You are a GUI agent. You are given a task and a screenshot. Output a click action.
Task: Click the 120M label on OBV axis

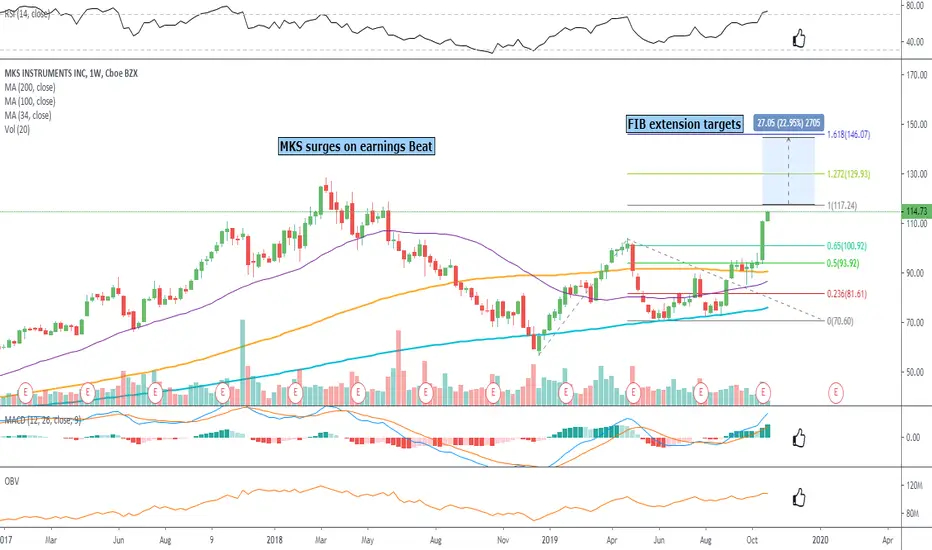(x=915, y=486)
